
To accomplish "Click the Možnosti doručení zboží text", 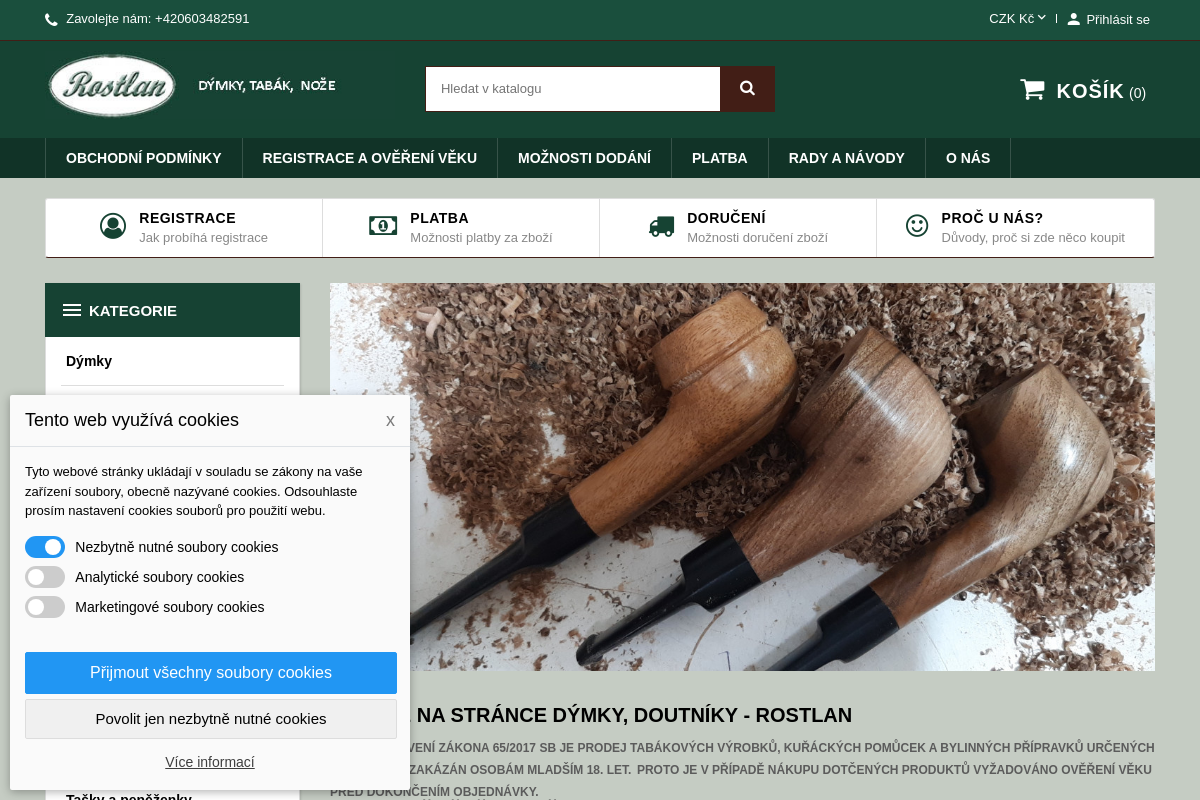I will click(757, 238).
